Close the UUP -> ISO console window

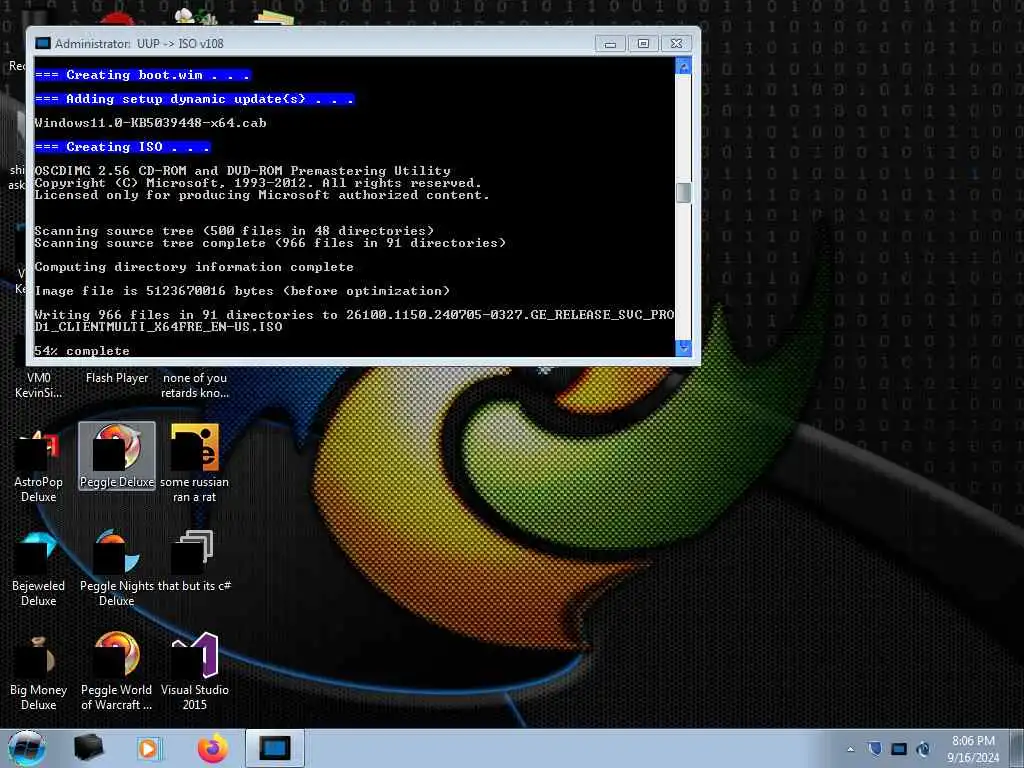[677, 44]
